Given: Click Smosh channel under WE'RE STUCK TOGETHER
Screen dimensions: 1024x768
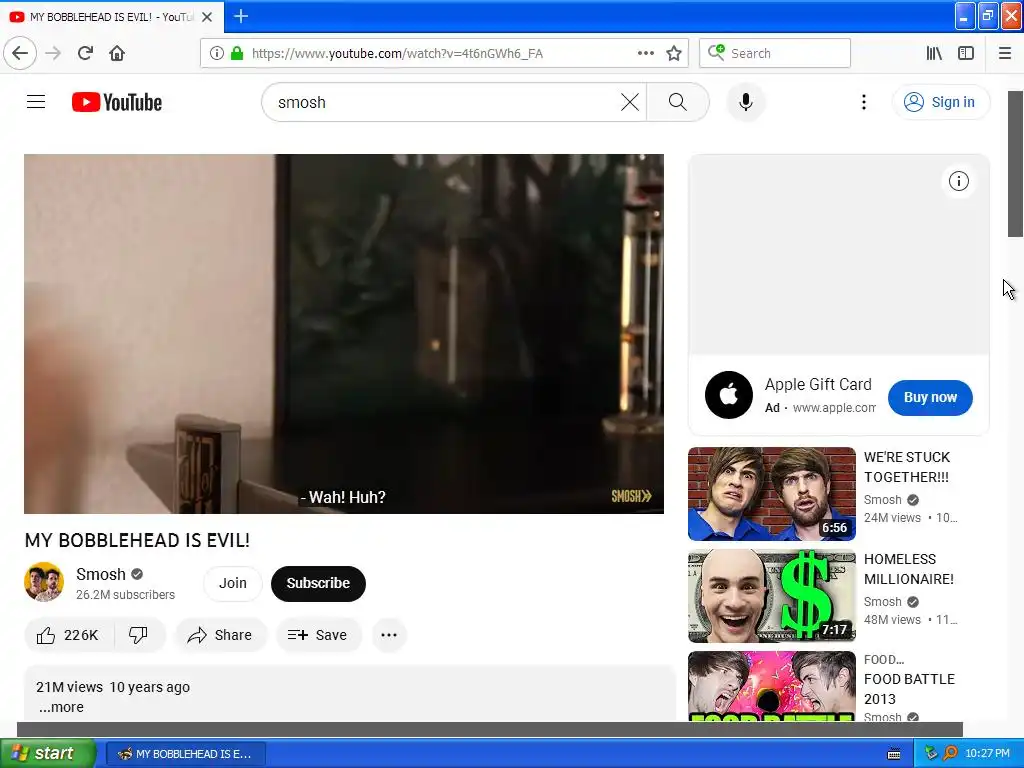Looking at the screenshot, I should [x=882, y=500].
